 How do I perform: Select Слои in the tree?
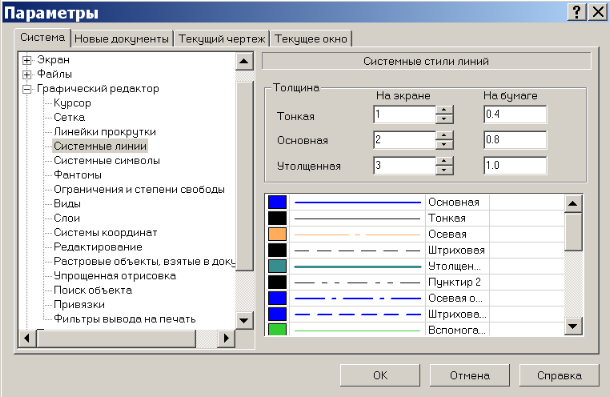tap(67, 218)
